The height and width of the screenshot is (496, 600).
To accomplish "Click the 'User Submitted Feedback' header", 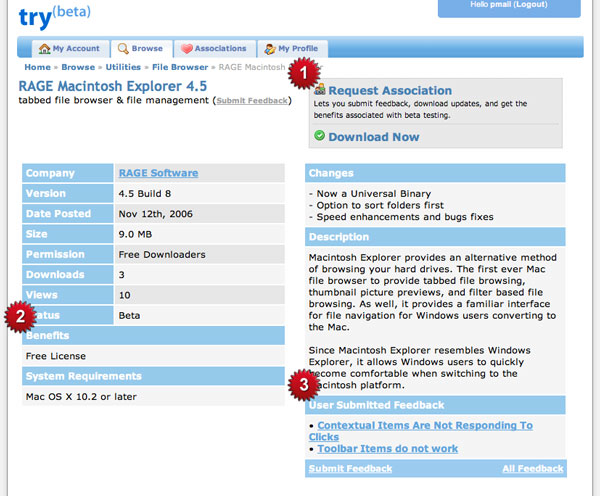I will pos(435,405).
